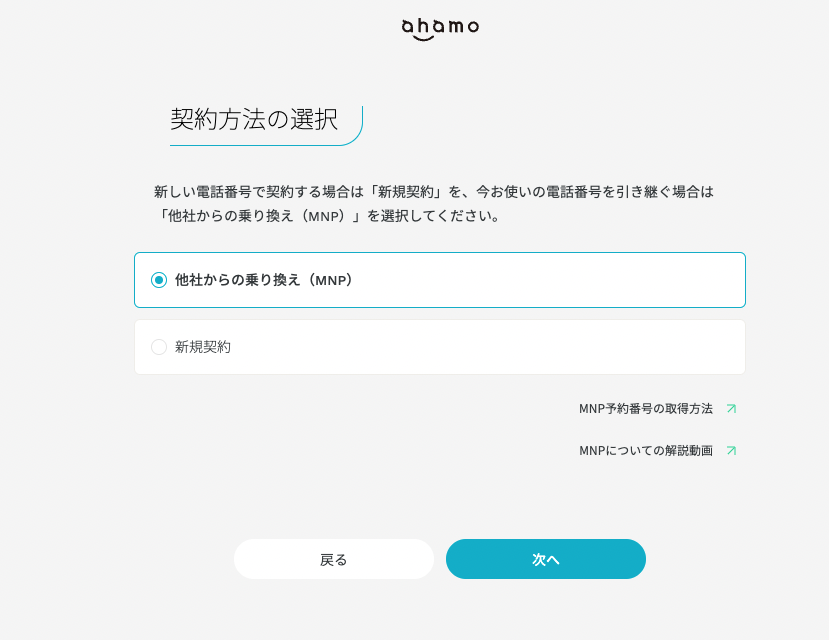Click the filled teal radio indicator for MNP

click(158, 280)
